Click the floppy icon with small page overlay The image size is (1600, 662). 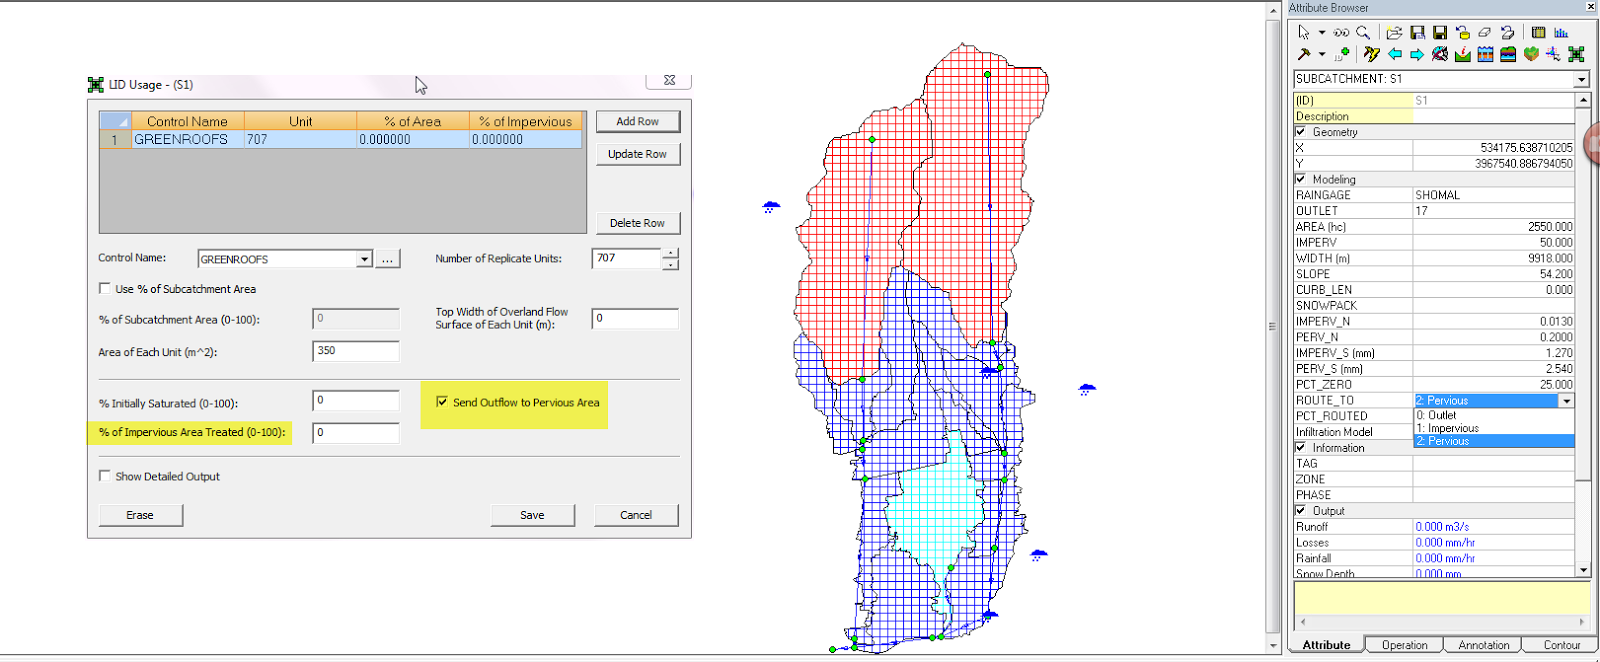click(x=1417, y=33)
